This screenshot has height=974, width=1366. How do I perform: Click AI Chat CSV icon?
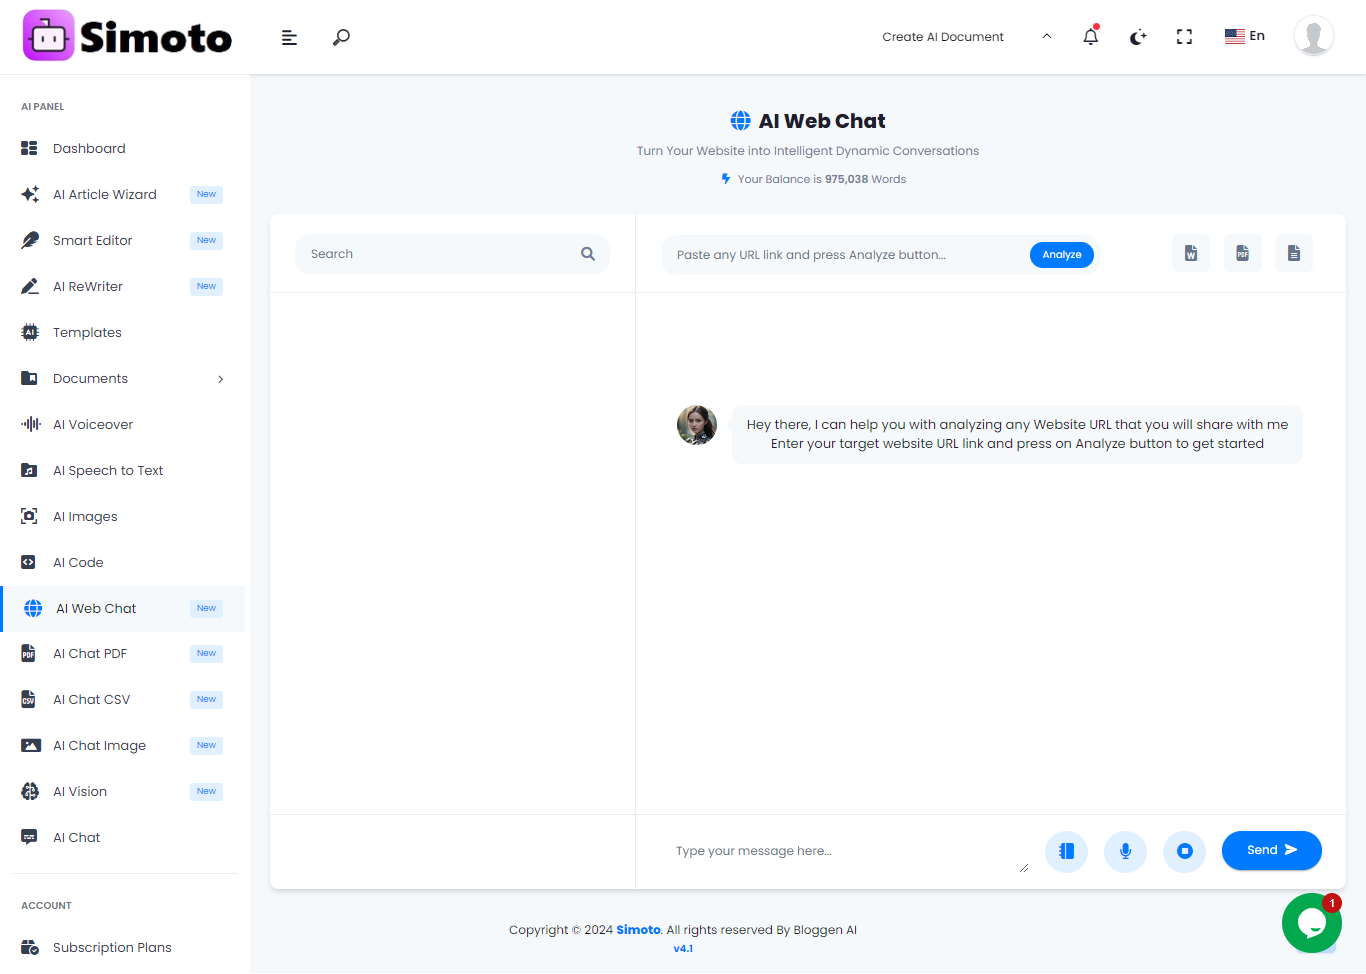[x=29, y=699]
